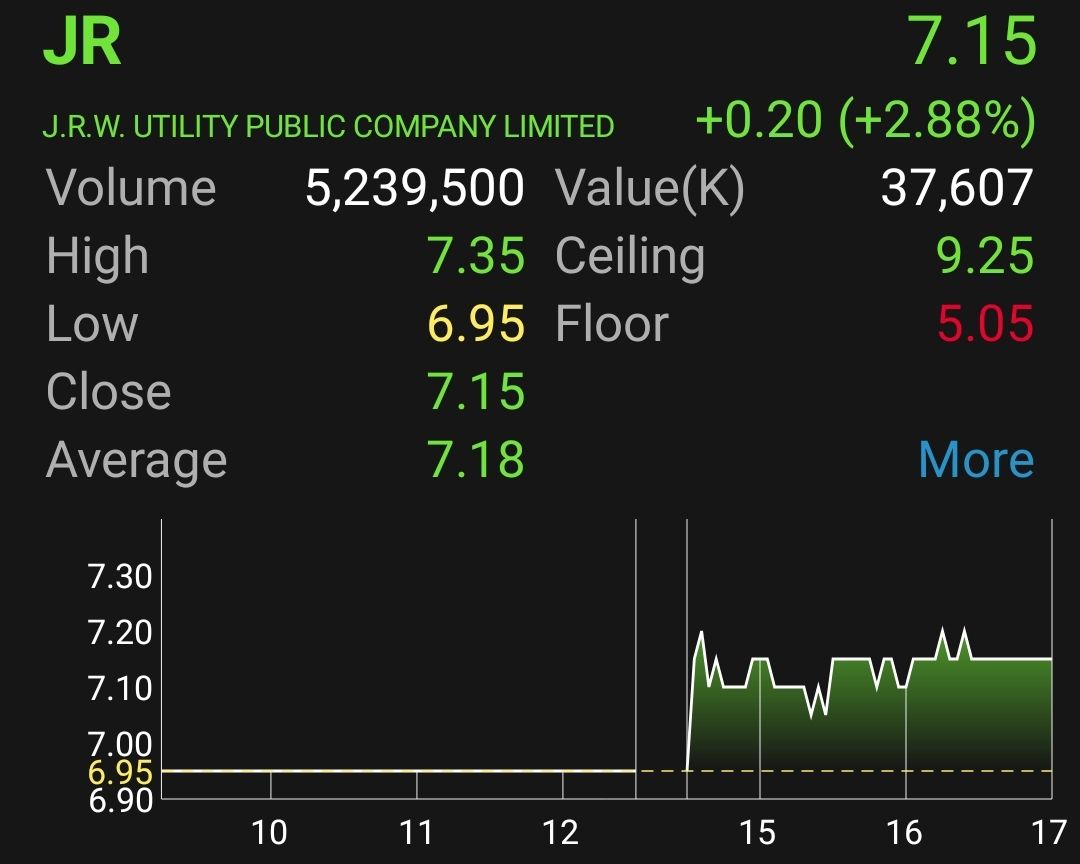This screenshot has height=864, width=1080.
Task: Tap the 7.10 price axis label
Action: coord(120,688)
